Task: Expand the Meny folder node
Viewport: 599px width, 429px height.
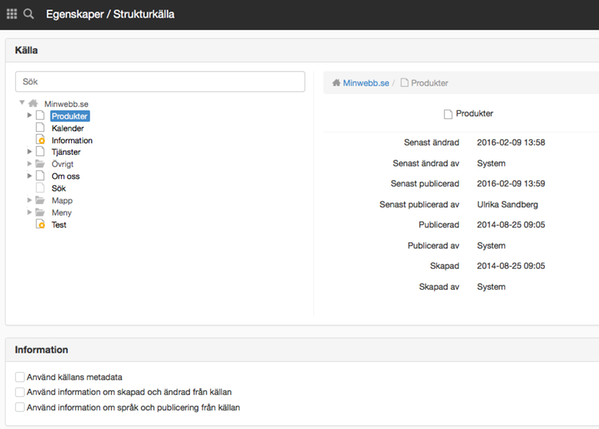Action: [x=29, y=212]
